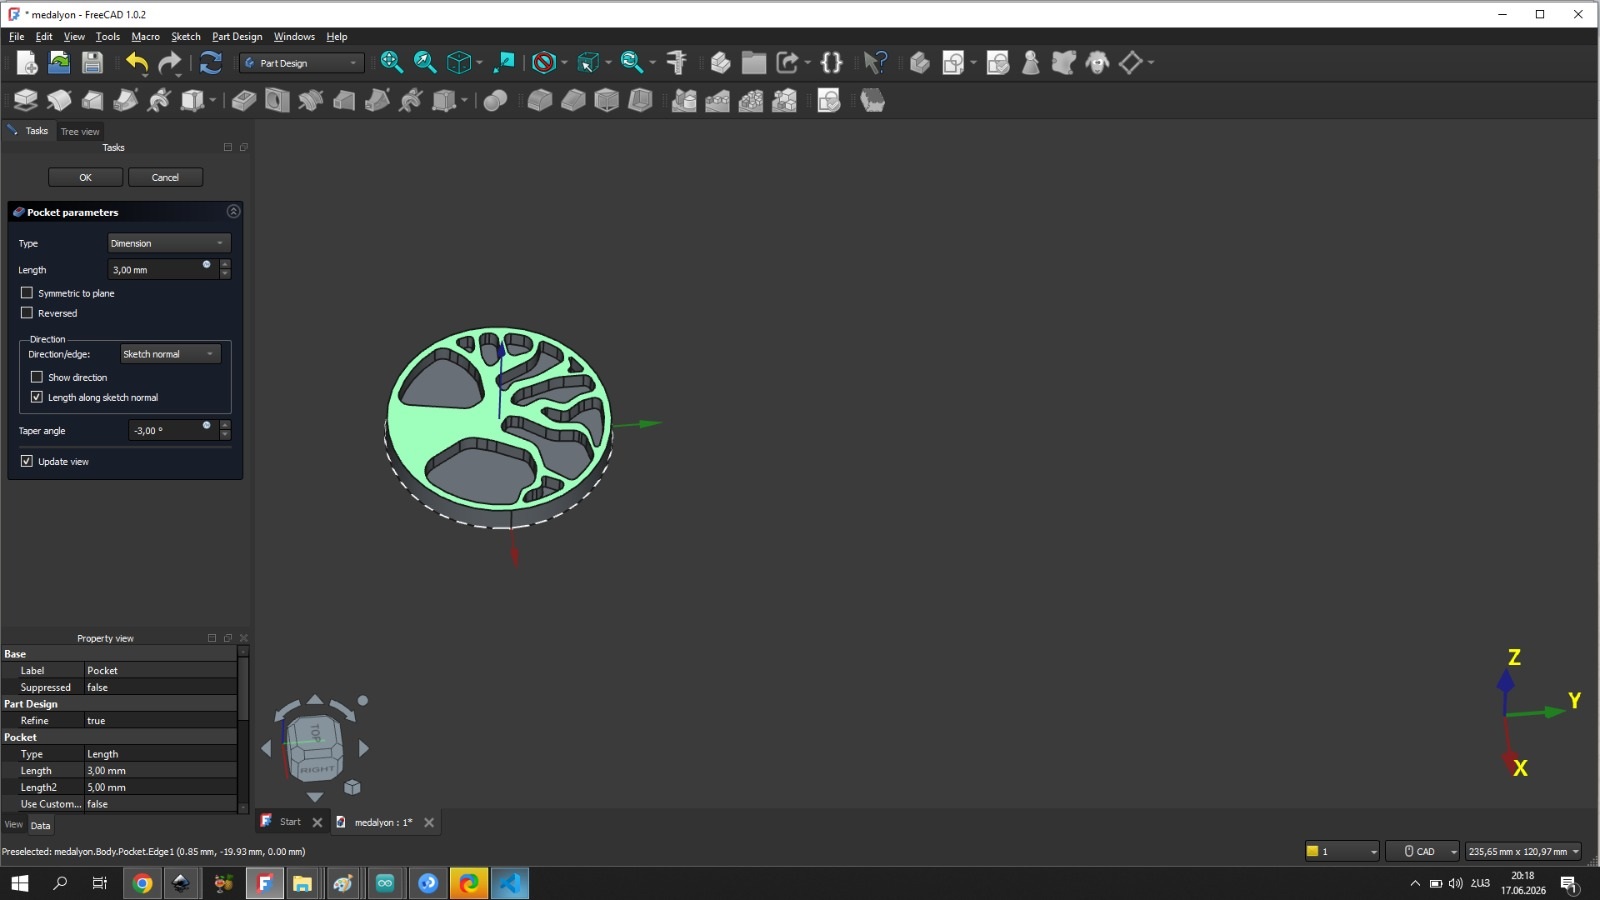Open Google Chrome from the taskbar
The width and height of the screenshot is (1600, 900).
(x=142, y=883)
